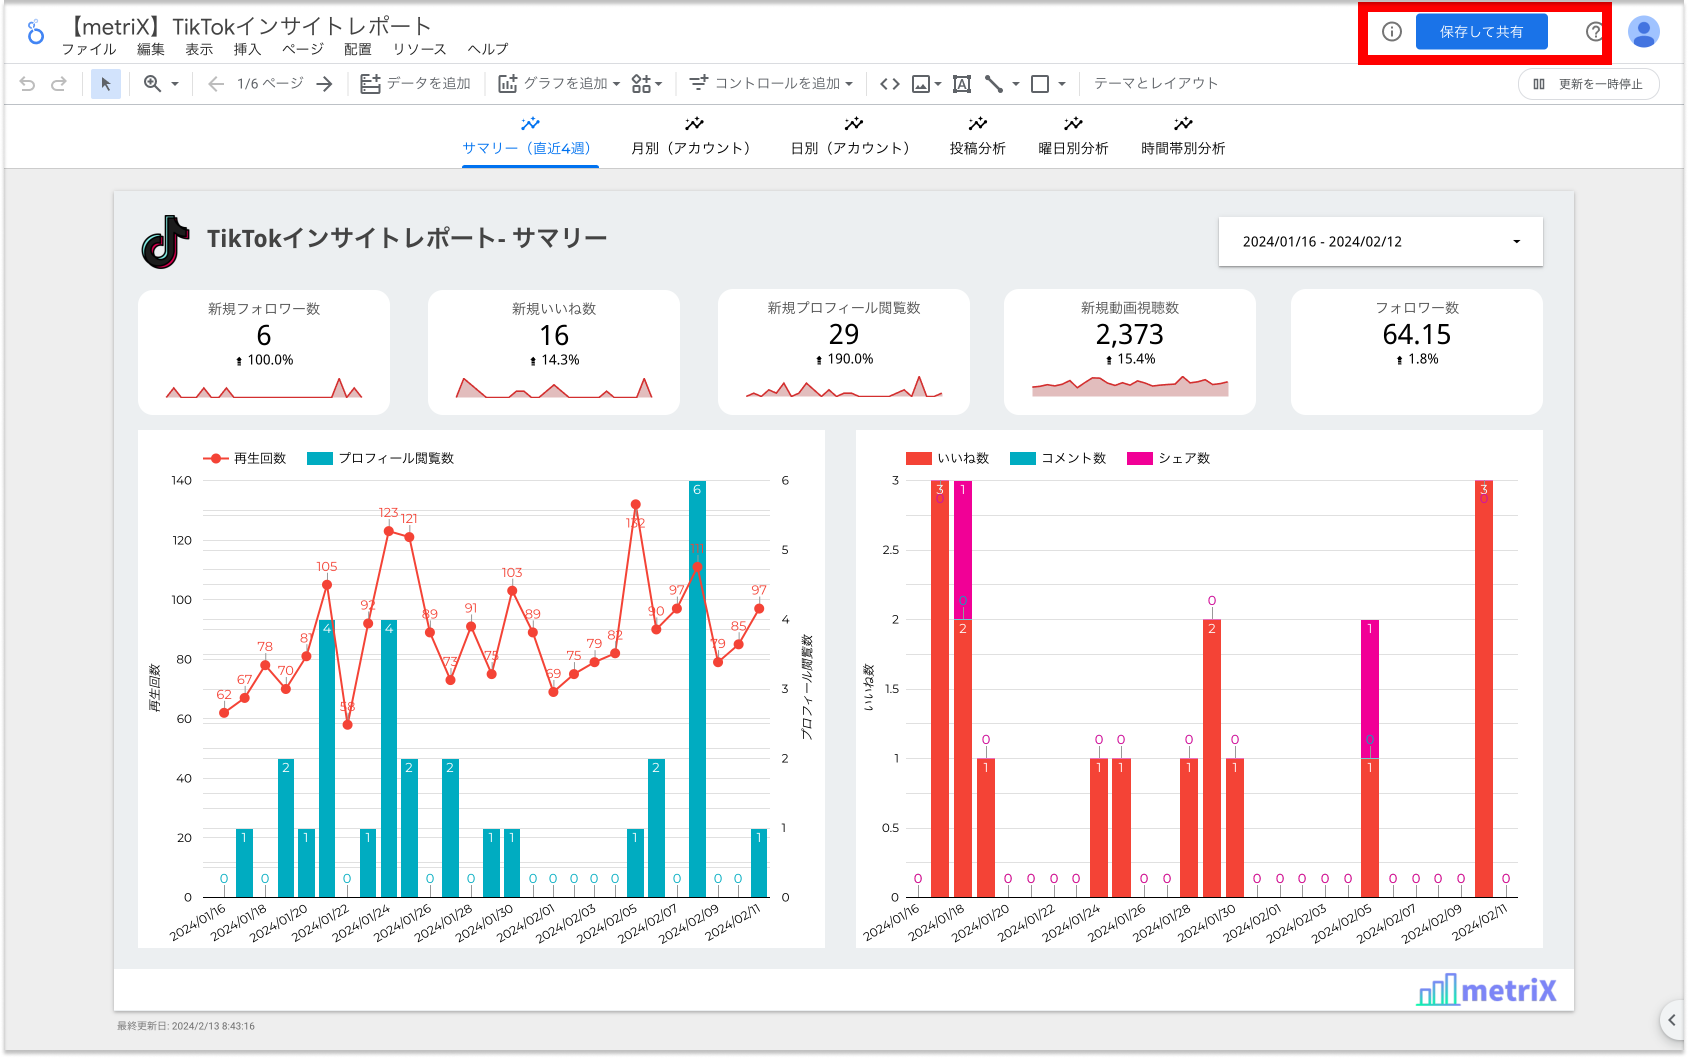
Task: Click プロフィール閲覧数 legend swatch
Action: (320, 459)
